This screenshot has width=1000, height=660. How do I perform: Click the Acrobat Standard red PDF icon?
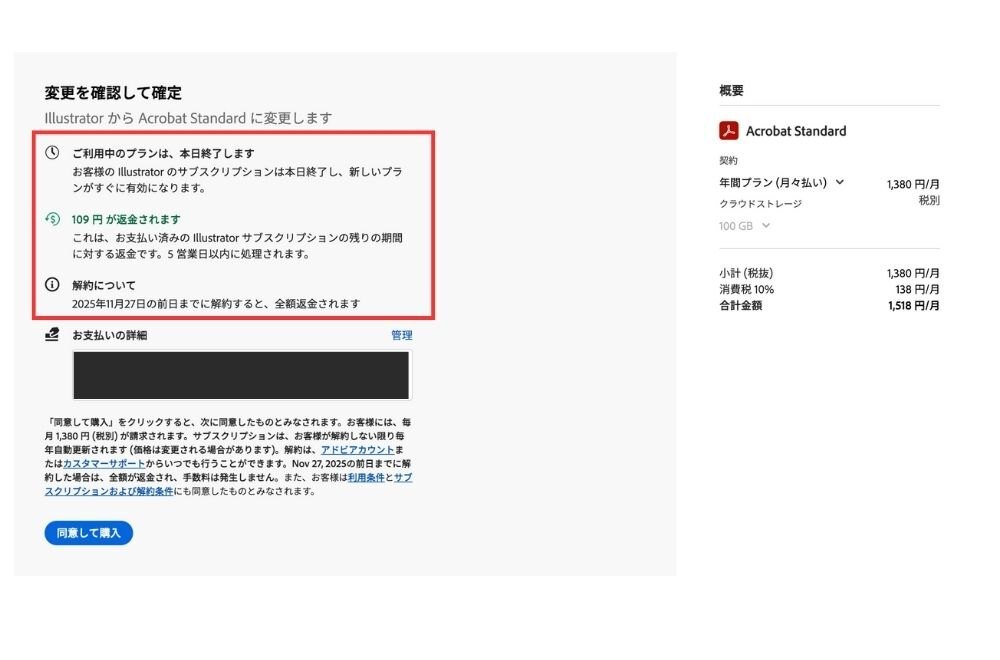tap(728, 131)
